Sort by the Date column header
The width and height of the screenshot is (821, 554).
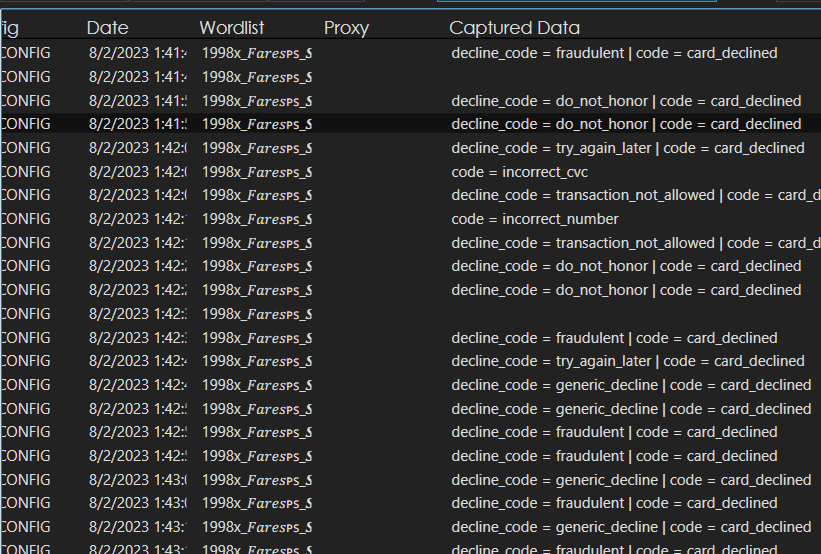pyautogui.click(x=107, y=28)
